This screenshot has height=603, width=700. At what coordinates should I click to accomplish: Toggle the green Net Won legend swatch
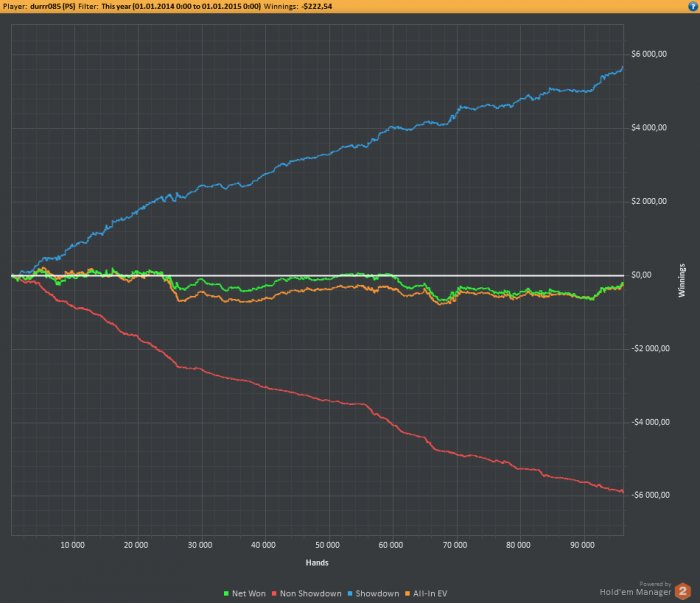(x=226, y=594)
